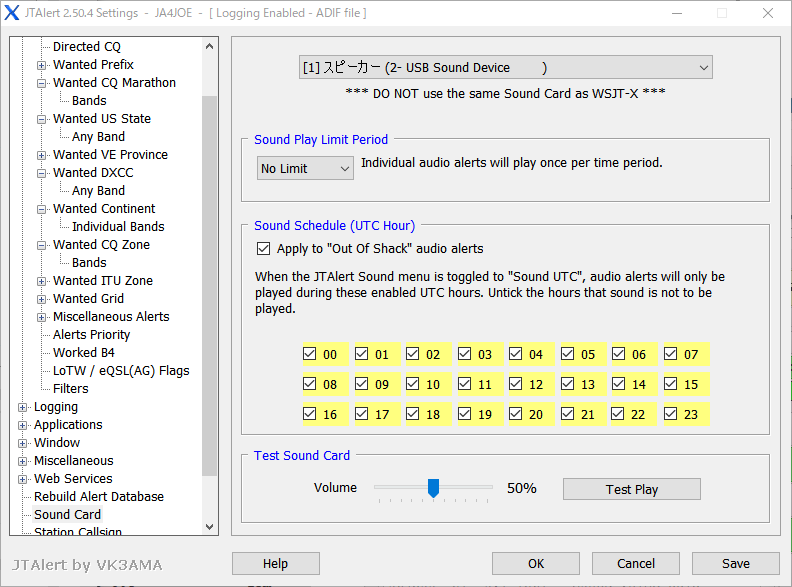Expand the Miscellaneous tree node below Window

pyautogui.click(x=22, y=461)
